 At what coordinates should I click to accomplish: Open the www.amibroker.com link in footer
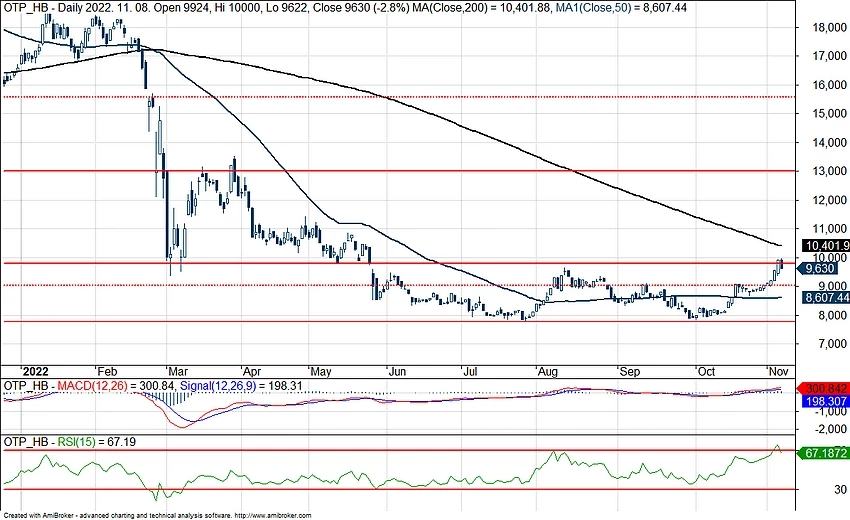click(273, 516)
